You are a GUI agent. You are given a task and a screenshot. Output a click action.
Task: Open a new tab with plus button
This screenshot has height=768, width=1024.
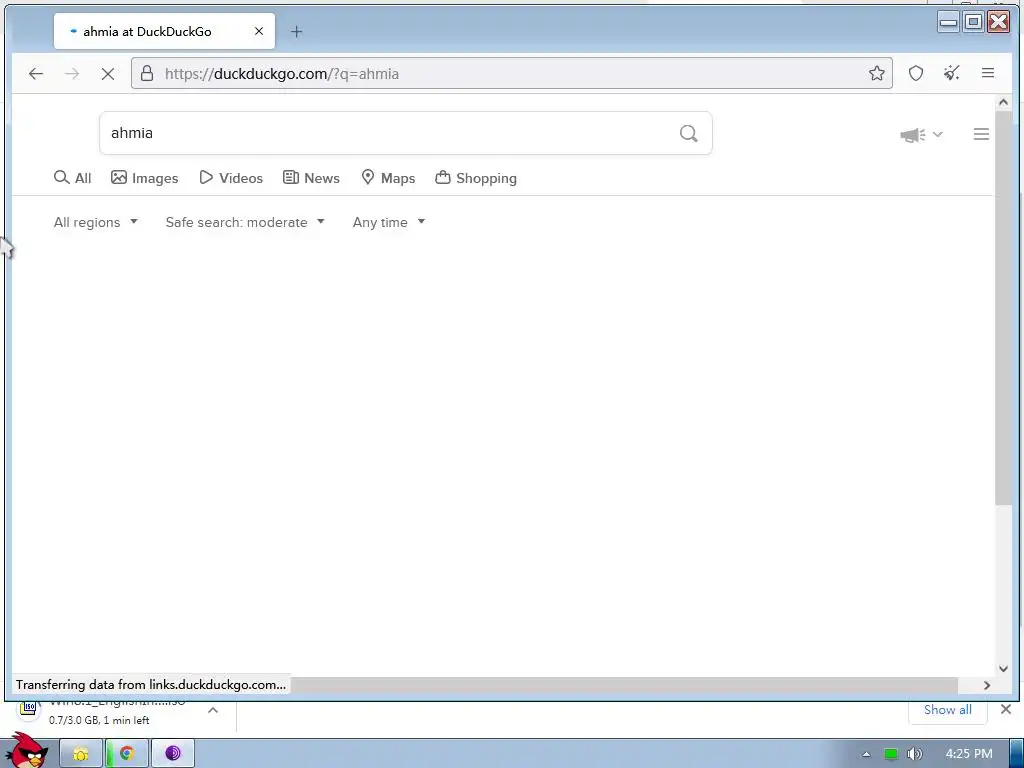point(296,31)
